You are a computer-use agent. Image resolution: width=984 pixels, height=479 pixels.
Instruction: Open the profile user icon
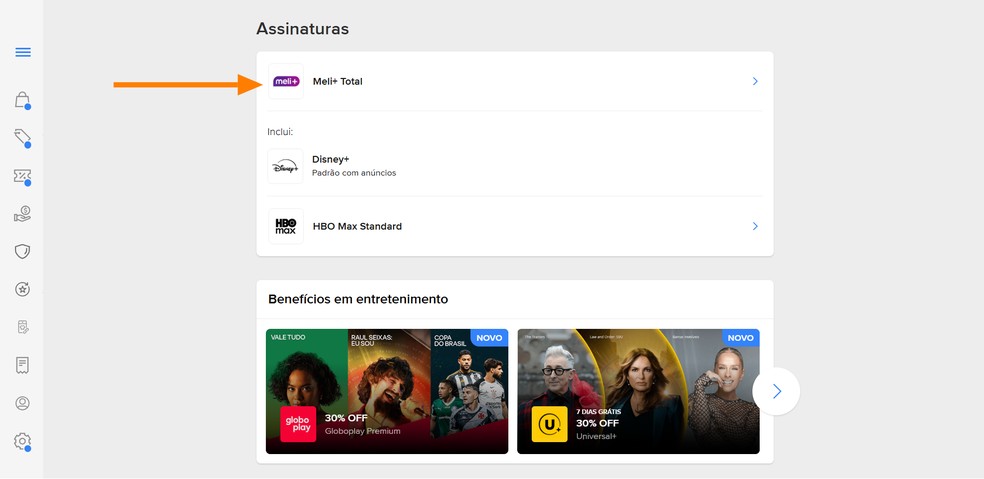click(x=23, y=403)
